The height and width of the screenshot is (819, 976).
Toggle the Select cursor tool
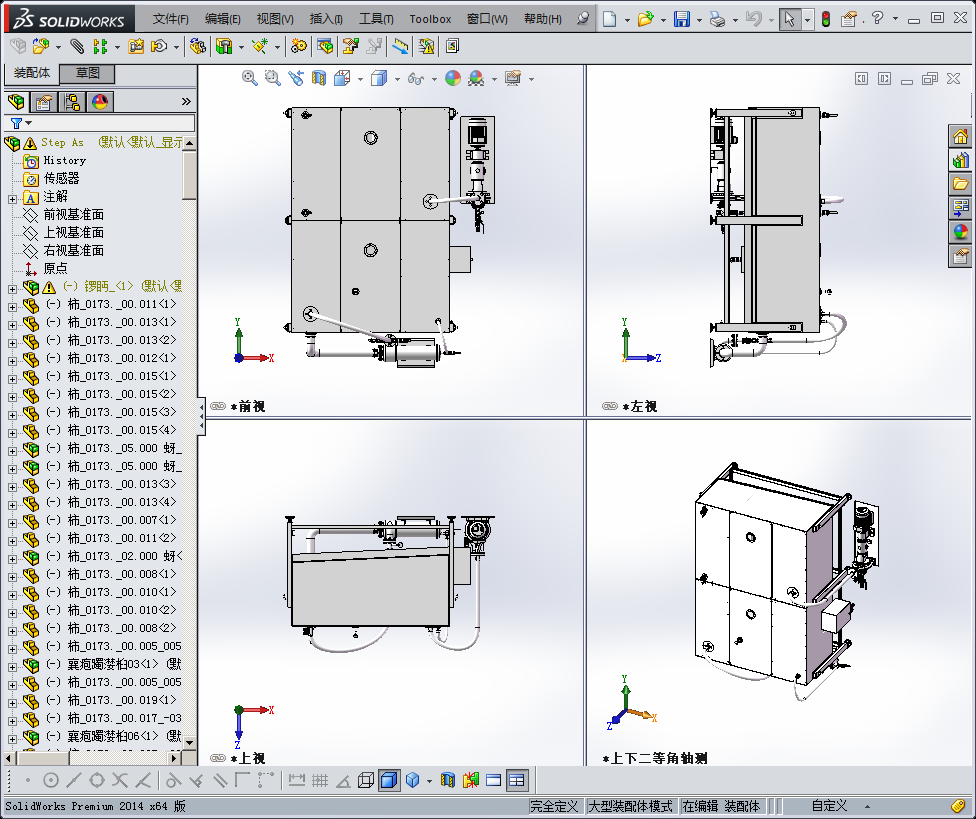click(x=789, y=19)
